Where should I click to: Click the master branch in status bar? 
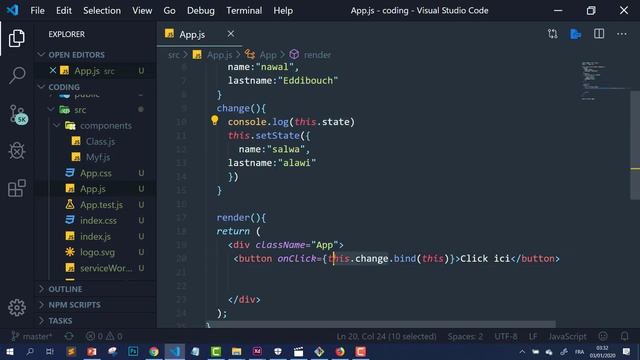tap(32, 336)
